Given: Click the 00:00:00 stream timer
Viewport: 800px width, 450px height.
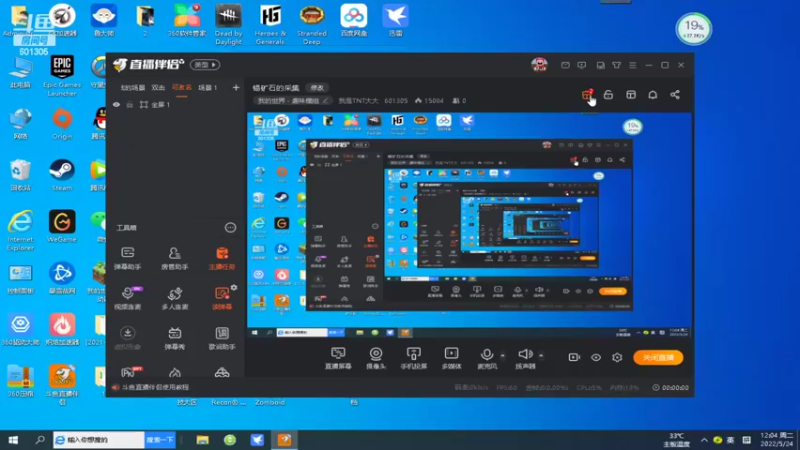Looking at the screenshot, I should (x=675, y=388).
